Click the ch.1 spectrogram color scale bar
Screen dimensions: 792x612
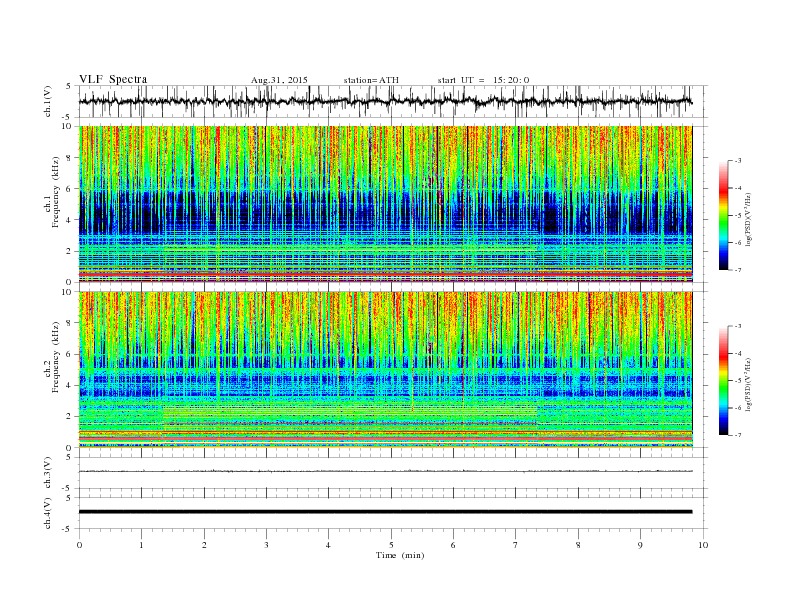tap(723, 215)
